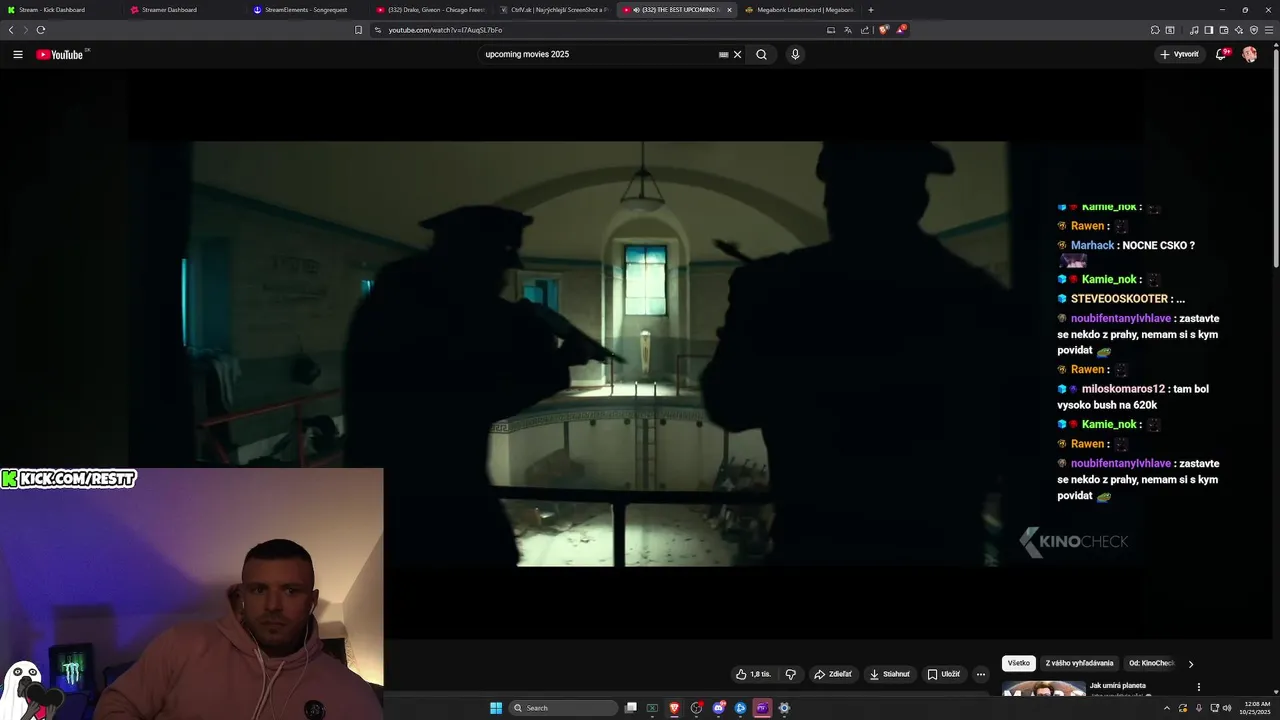This screenshot has width=1280, height=720.
Task: Open Jak umírá planeta thumbnail
Action: [1044, 688]
